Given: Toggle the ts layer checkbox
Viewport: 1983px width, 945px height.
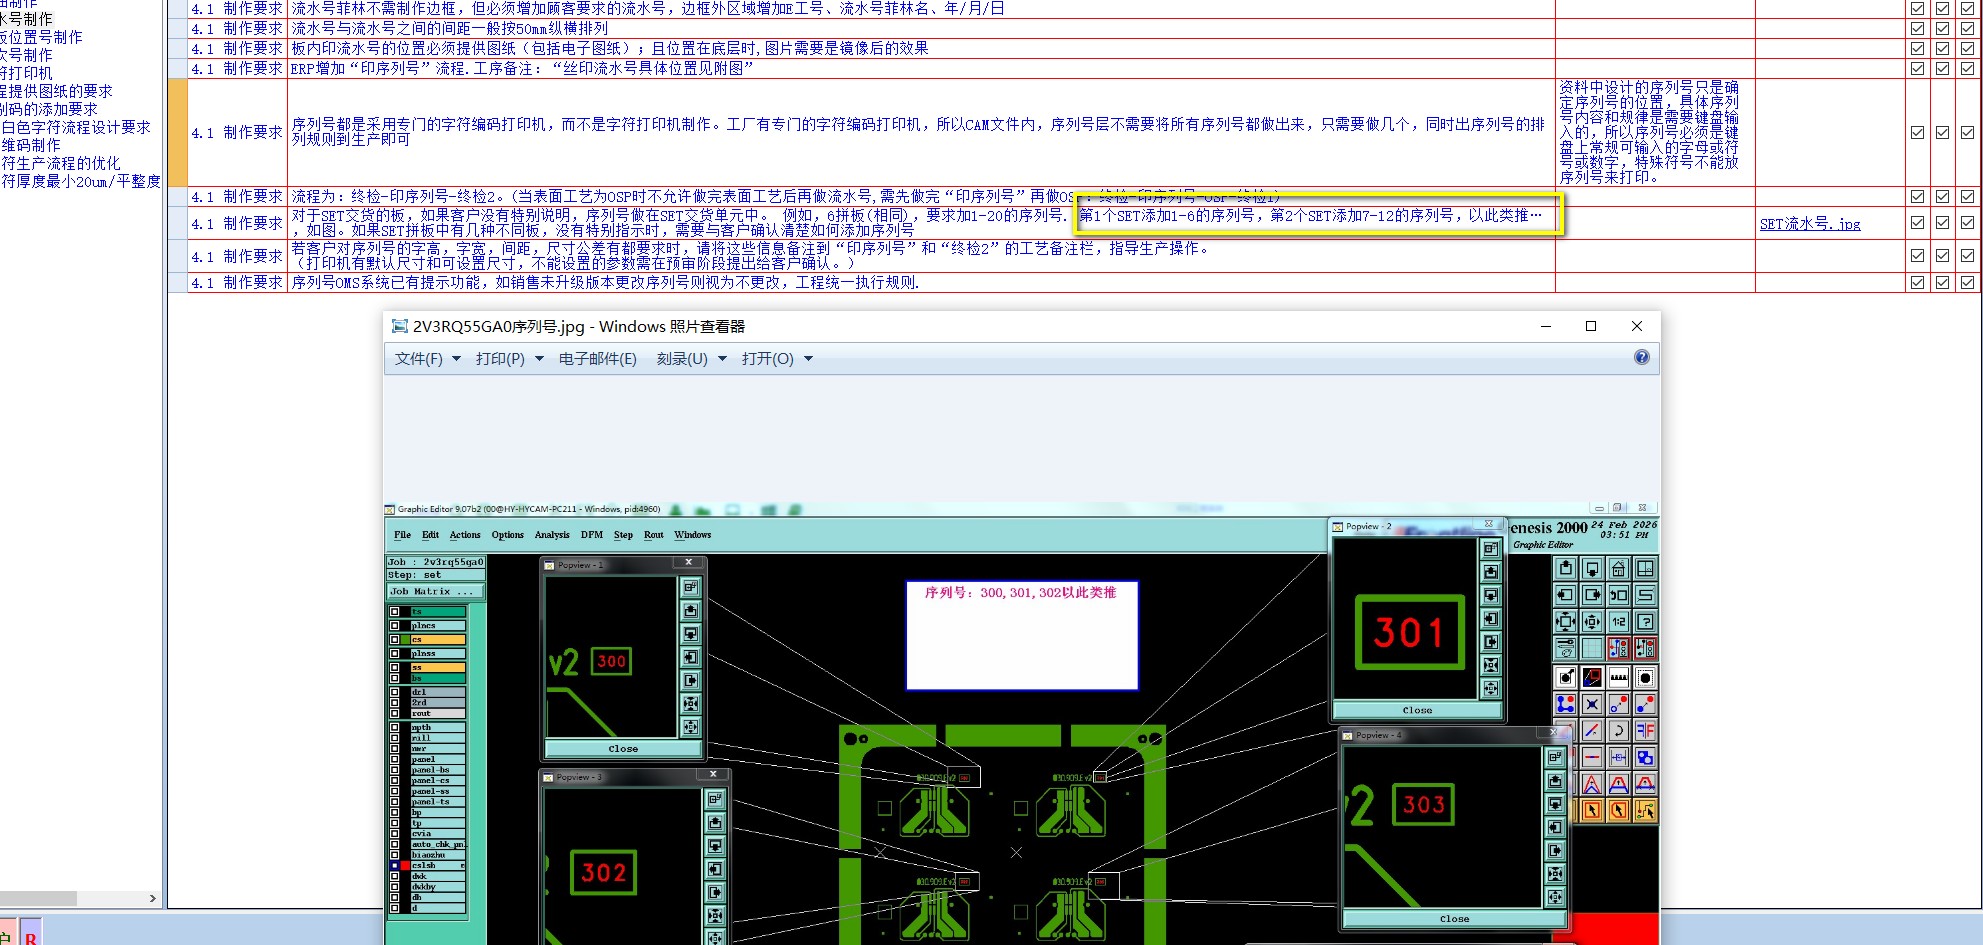Looking at the screenshot, I should (x=394, y=611).
